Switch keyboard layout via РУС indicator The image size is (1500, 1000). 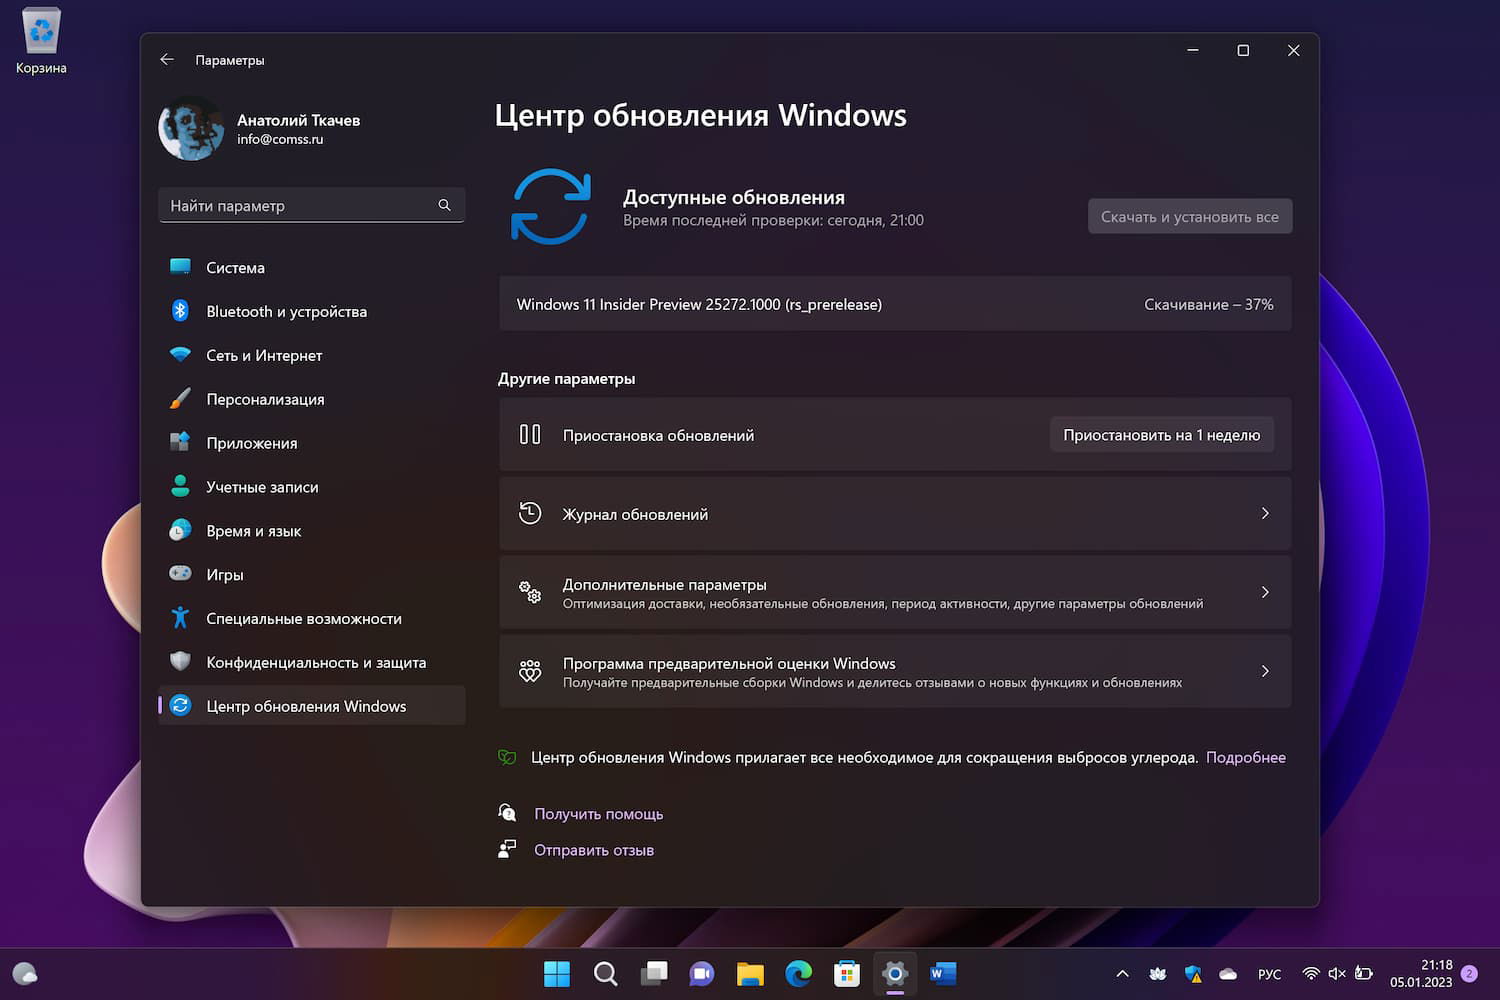click(x=1268, y=973)
